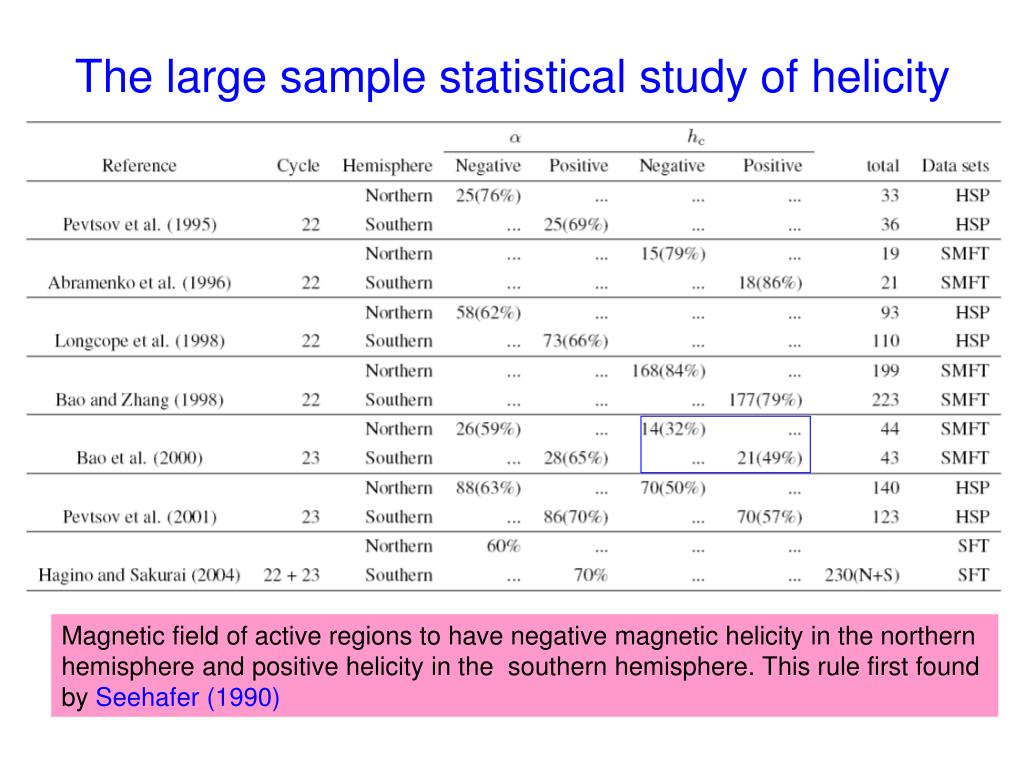The width and height of the screenshot is (1024, 768).
Task: Click the Pevtsov et al. (1995) reference
Action: (x=140, y=225)
